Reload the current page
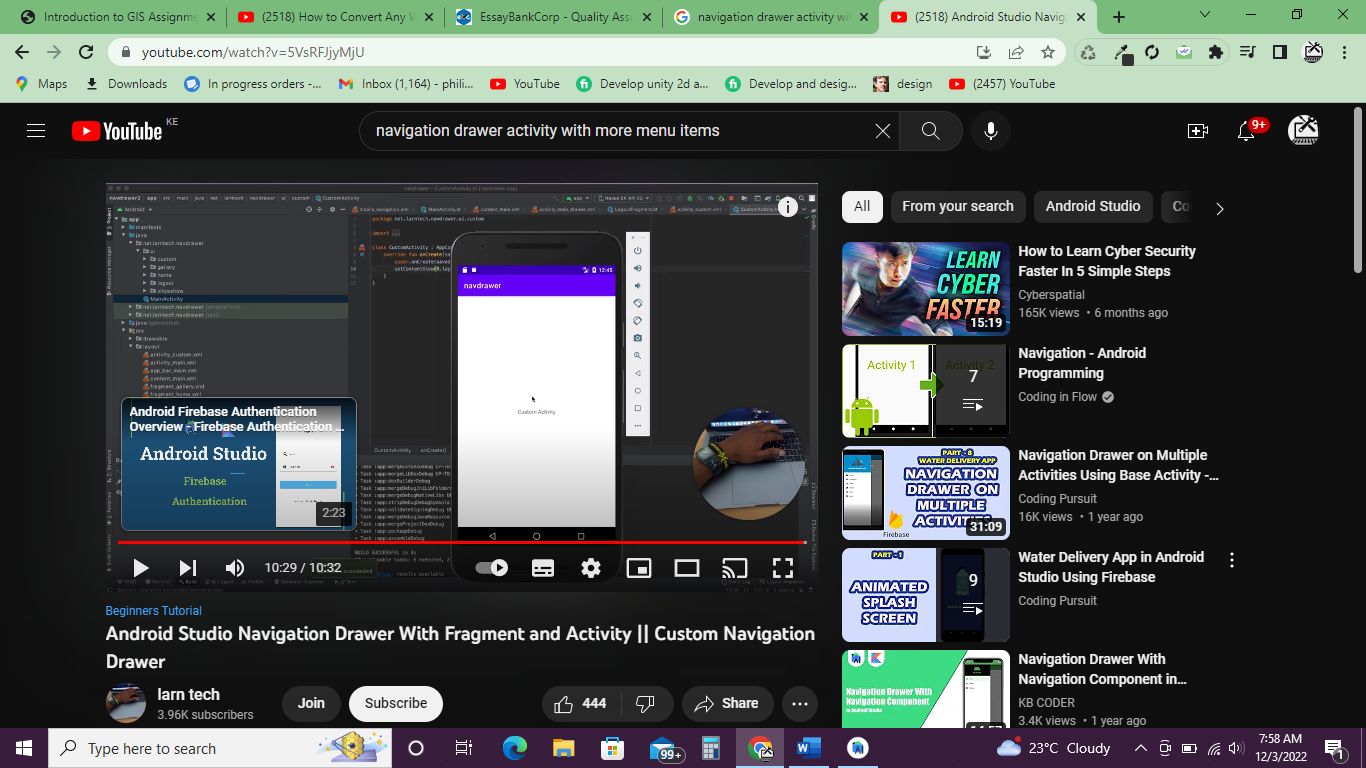Screen dimensions: 1366x768 86,52
